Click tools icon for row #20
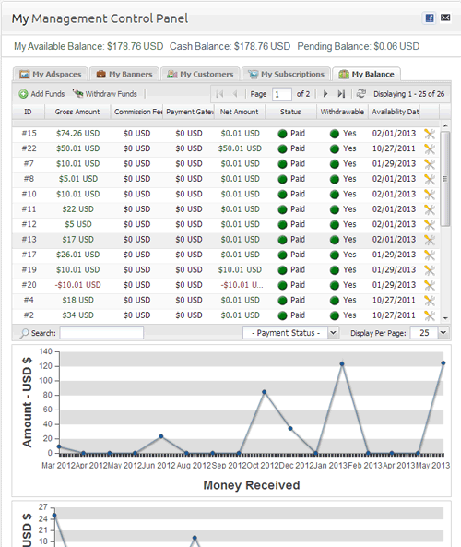The height and width of the screenshot is (547, 461). click(x=430, y=285)
